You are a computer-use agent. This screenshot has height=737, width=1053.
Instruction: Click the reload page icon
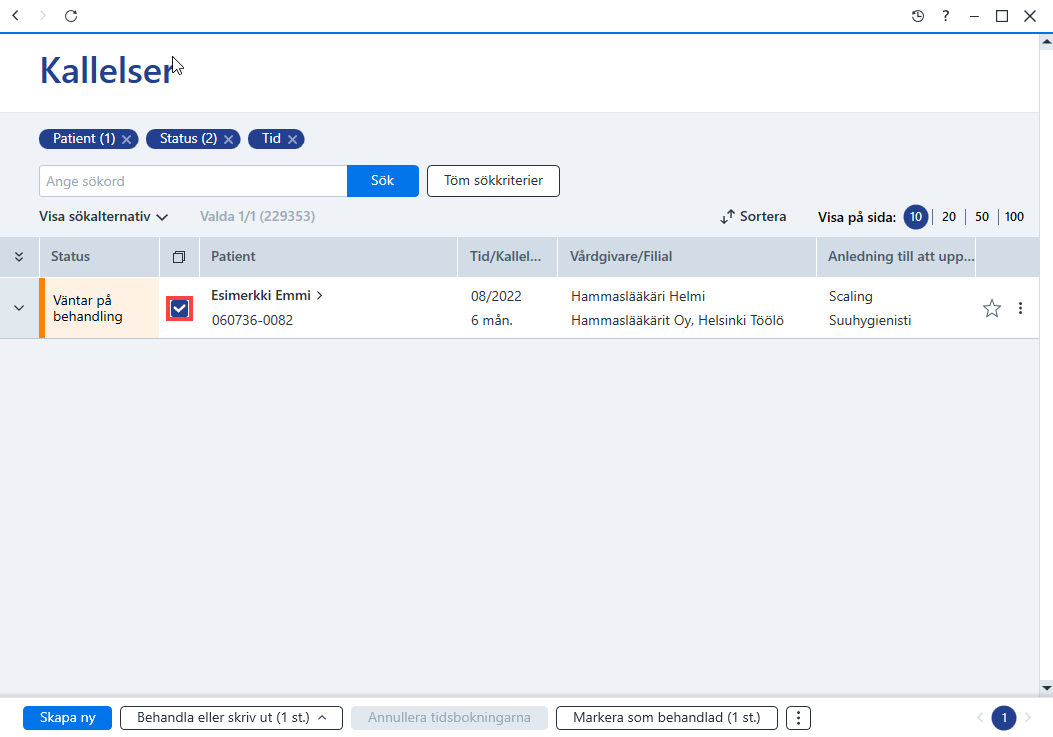pos(71,15)
